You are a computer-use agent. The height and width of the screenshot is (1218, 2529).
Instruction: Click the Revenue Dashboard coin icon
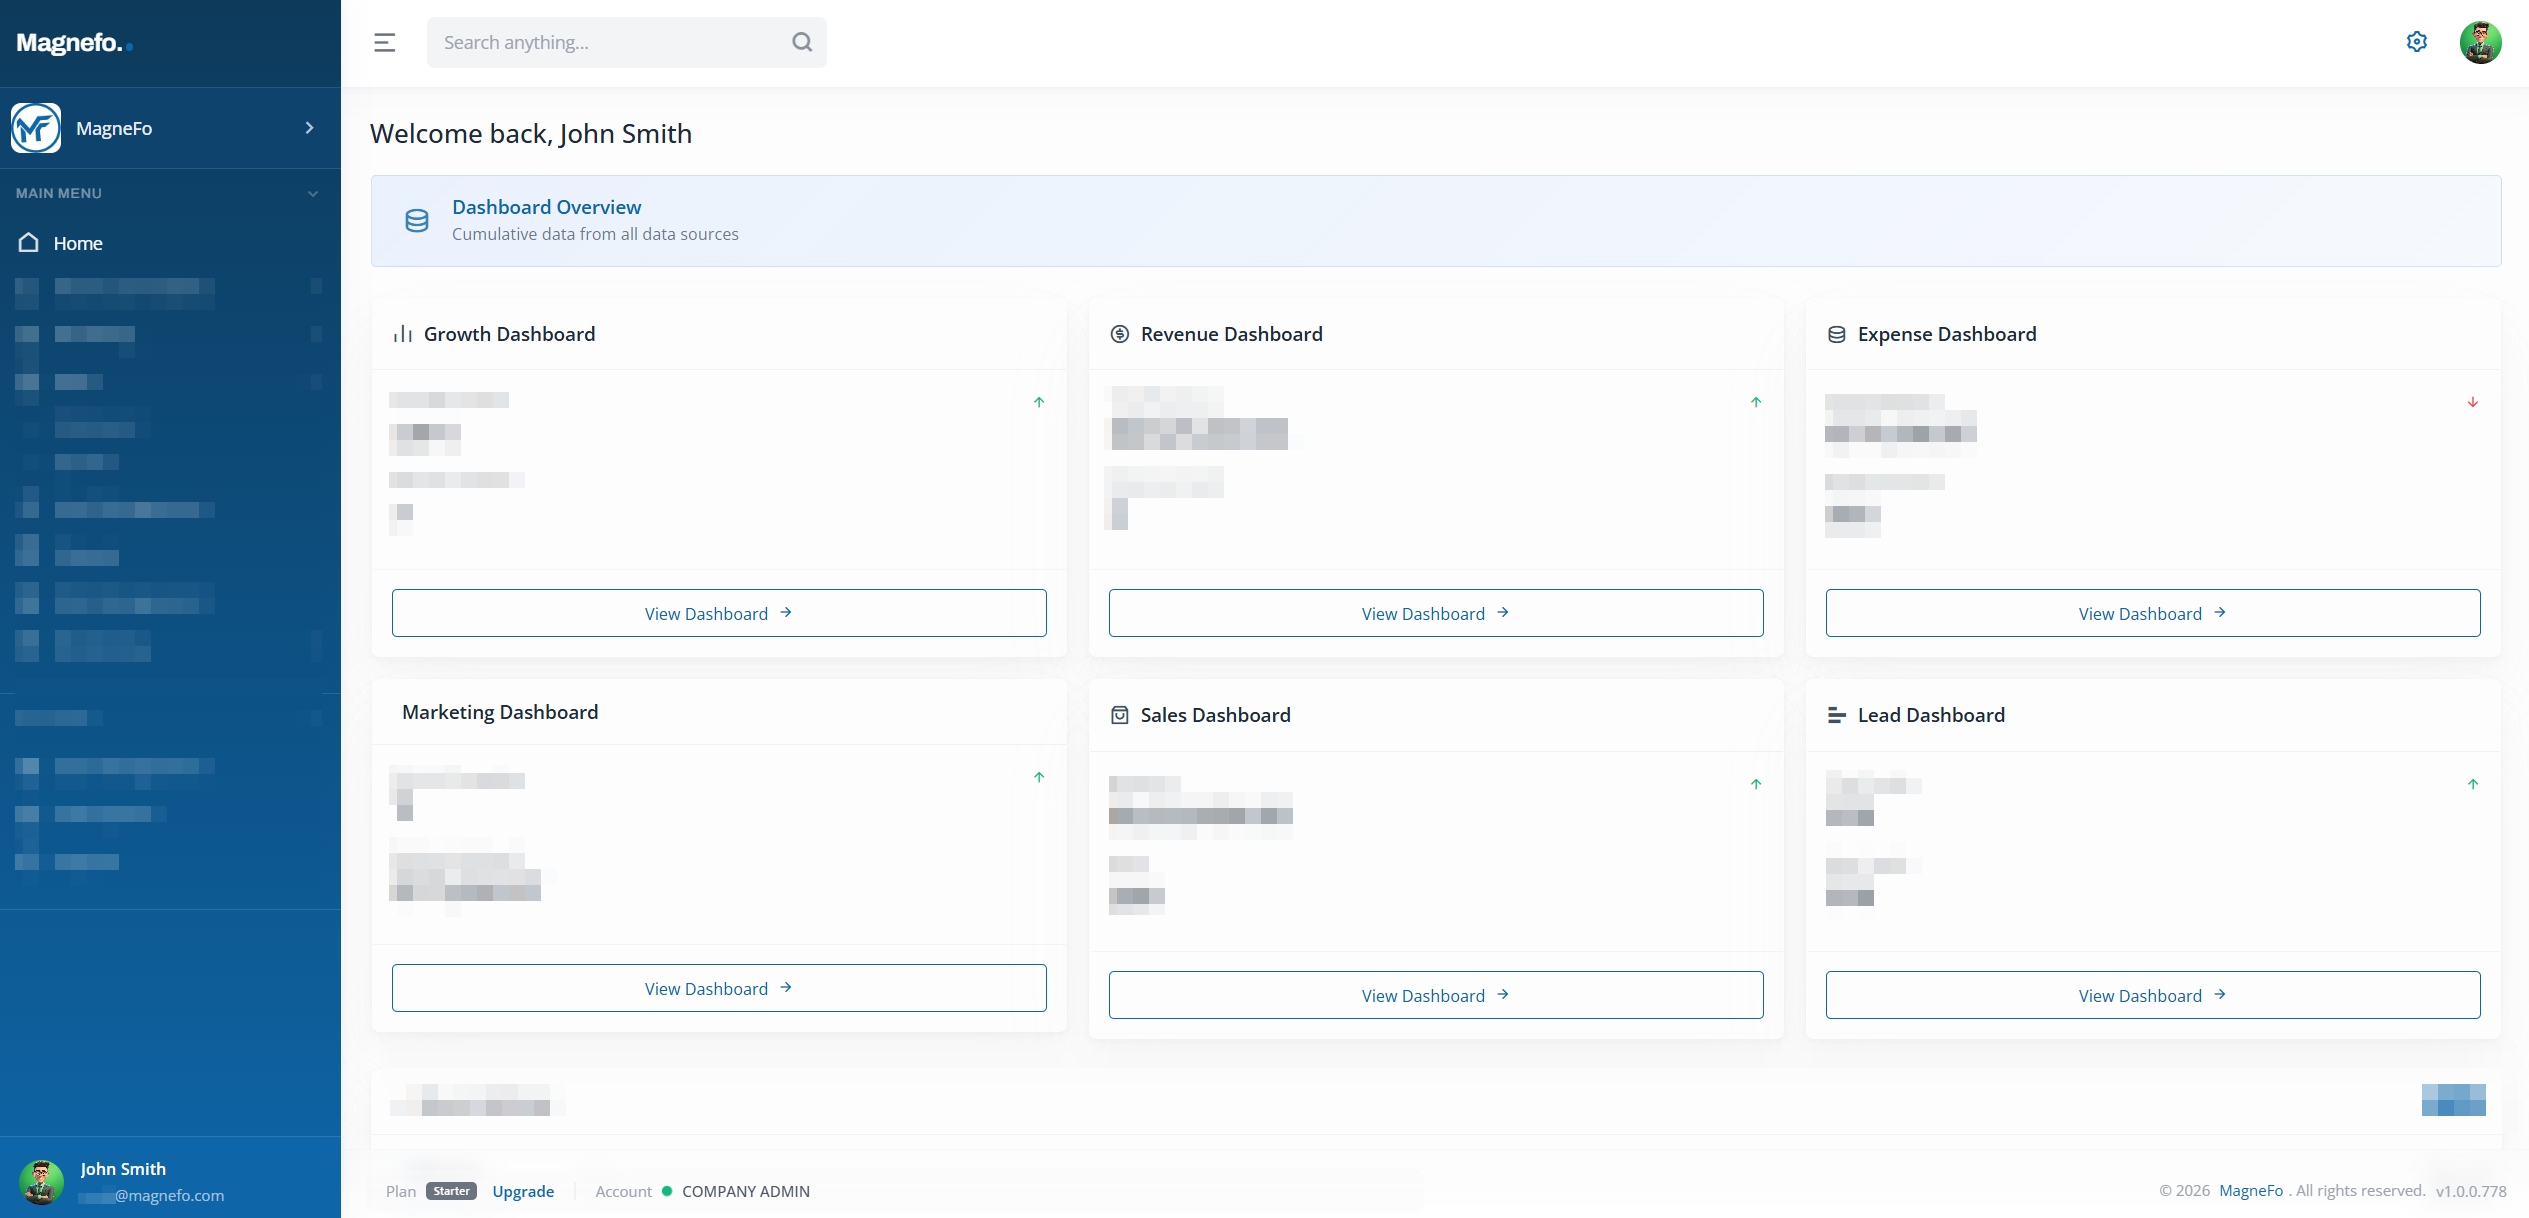coord(1119,334)
